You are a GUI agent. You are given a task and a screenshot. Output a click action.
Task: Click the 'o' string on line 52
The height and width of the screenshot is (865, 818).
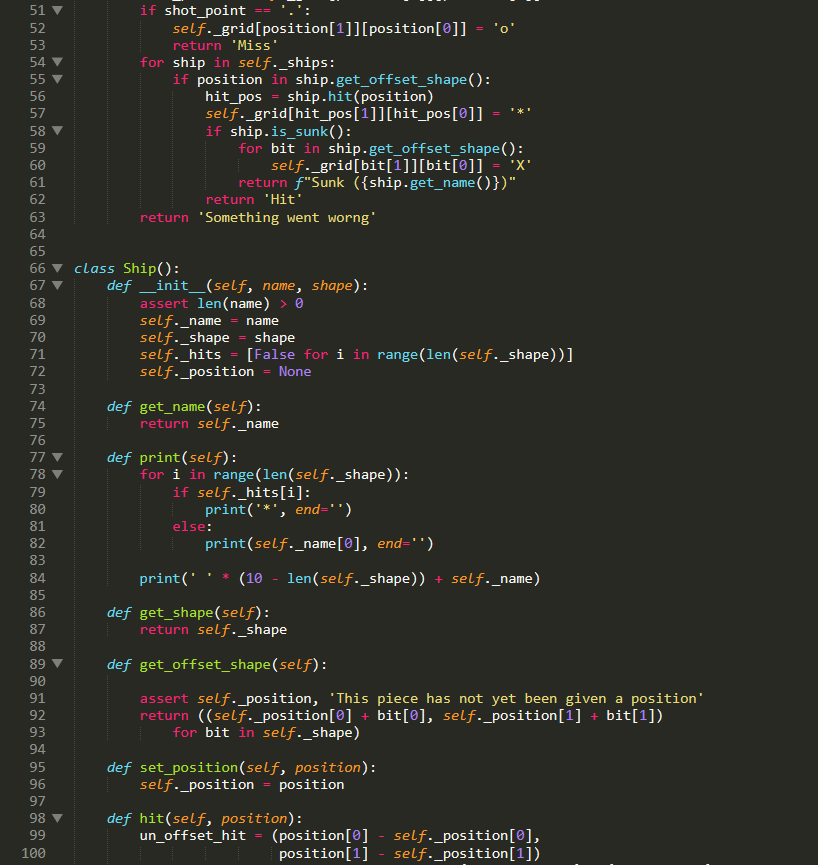[x=504, y=28]
